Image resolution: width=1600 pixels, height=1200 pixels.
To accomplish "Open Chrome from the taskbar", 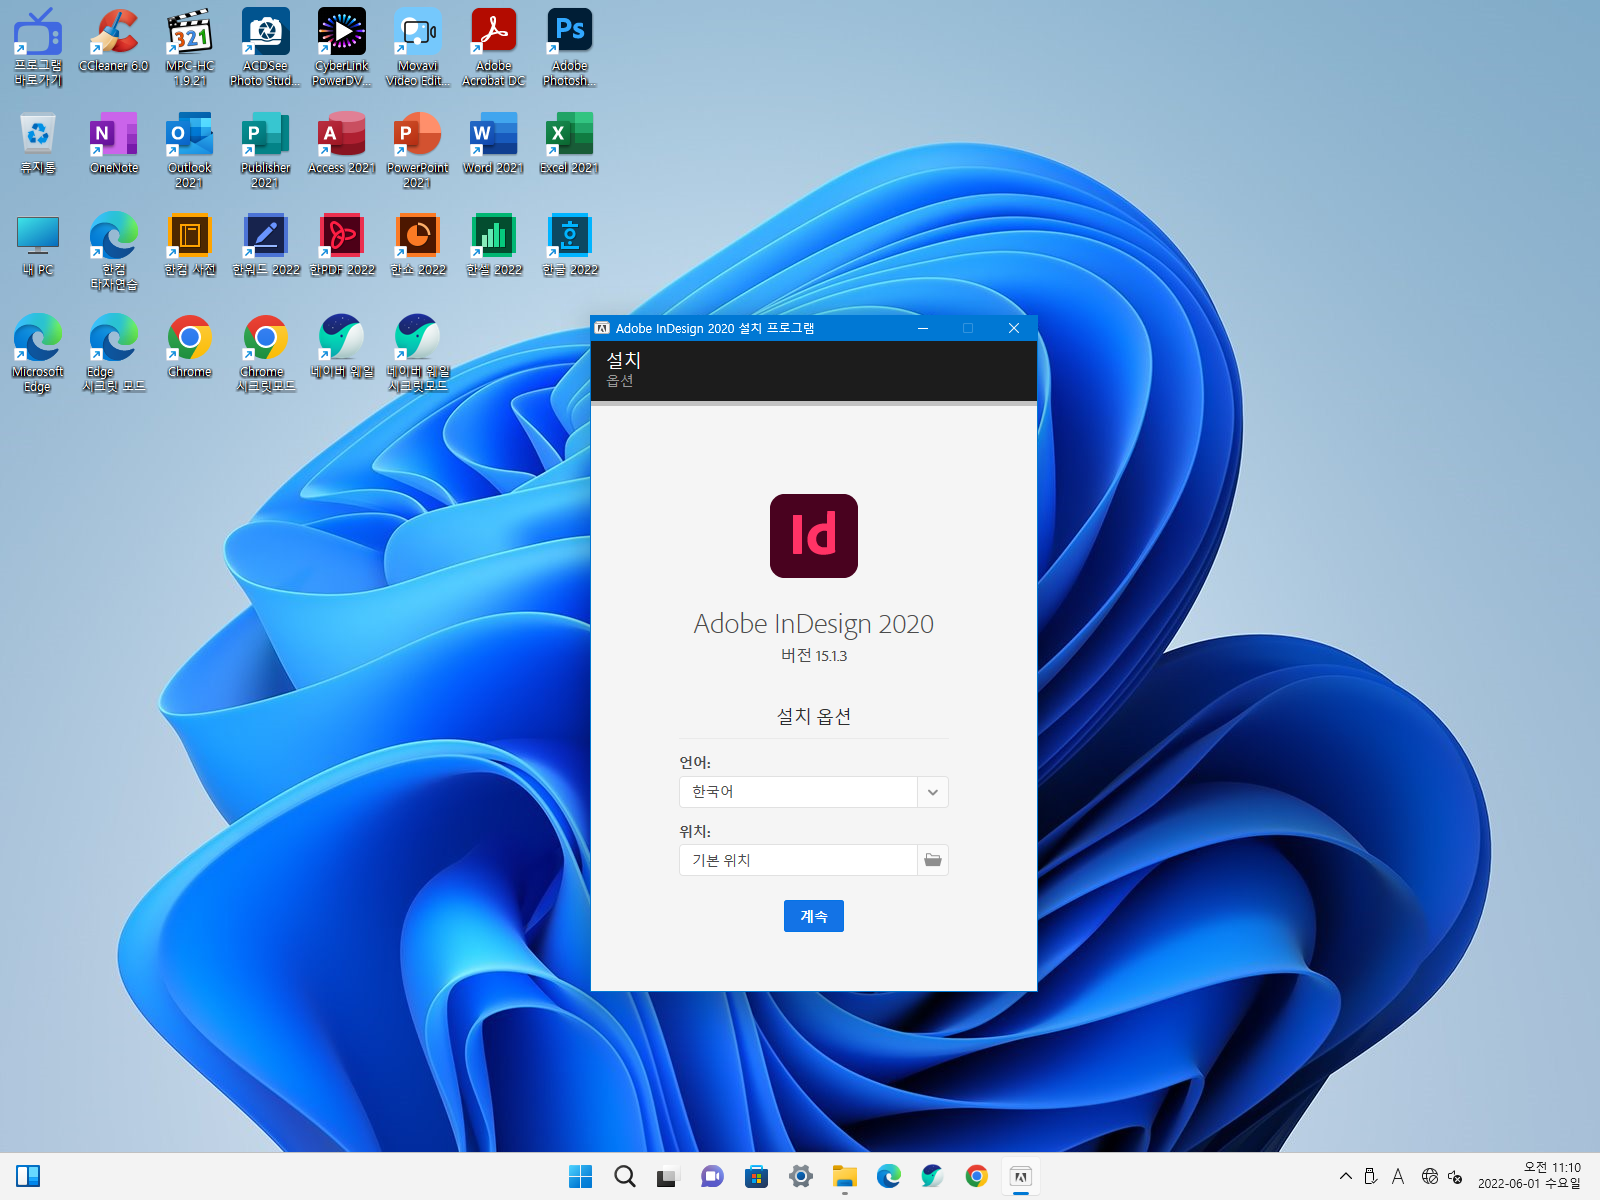I will point(977,1177).
